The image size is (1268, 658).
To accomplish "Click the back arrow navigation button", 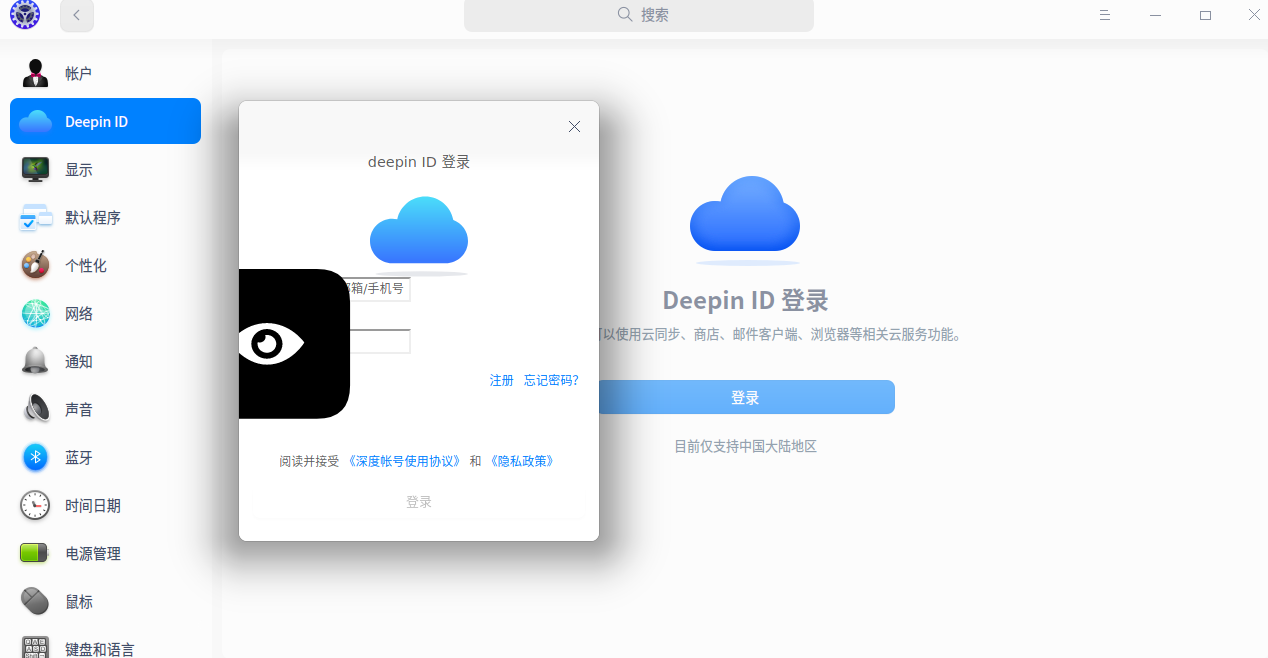I will click(x=76, y=15).
